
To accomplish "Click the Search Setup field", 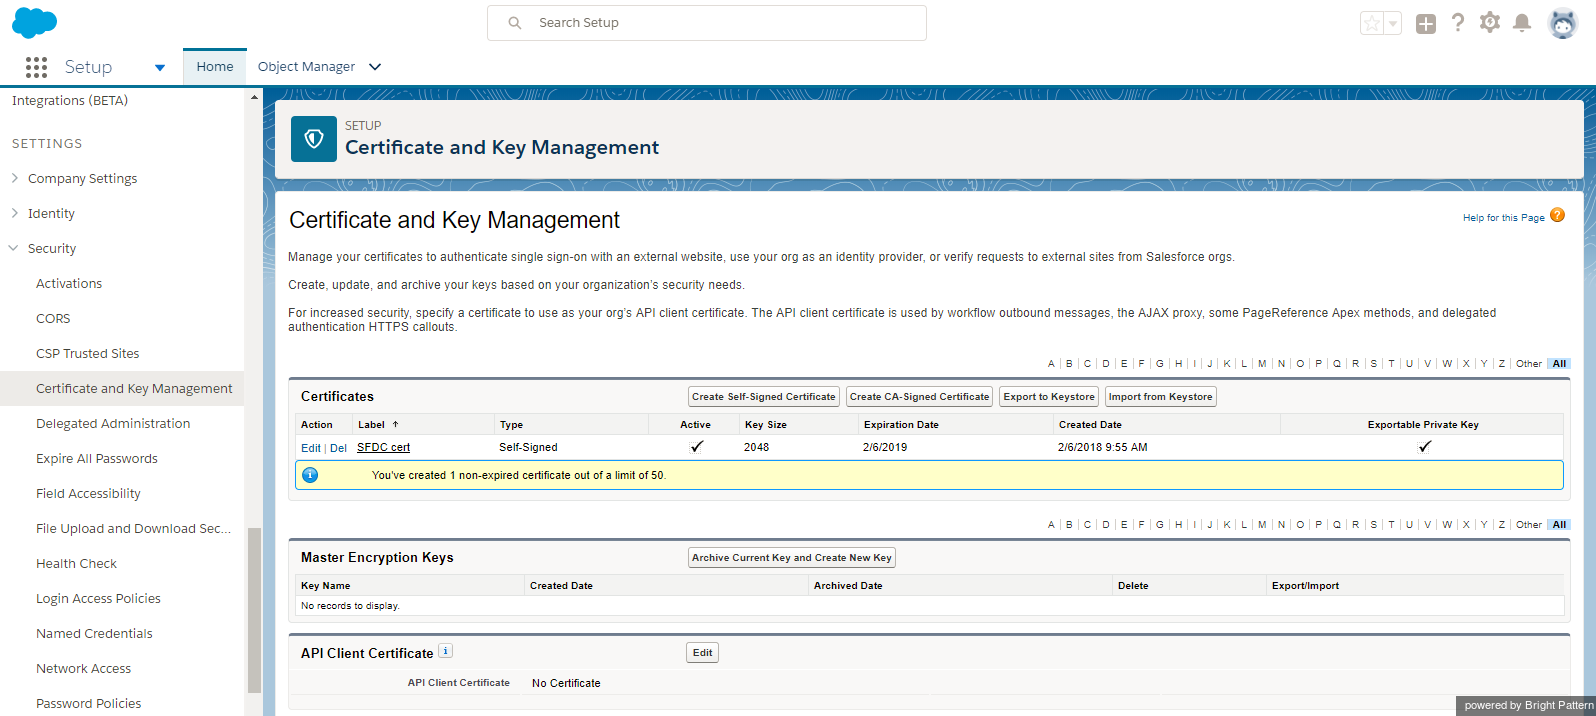I will coord(707,23).
